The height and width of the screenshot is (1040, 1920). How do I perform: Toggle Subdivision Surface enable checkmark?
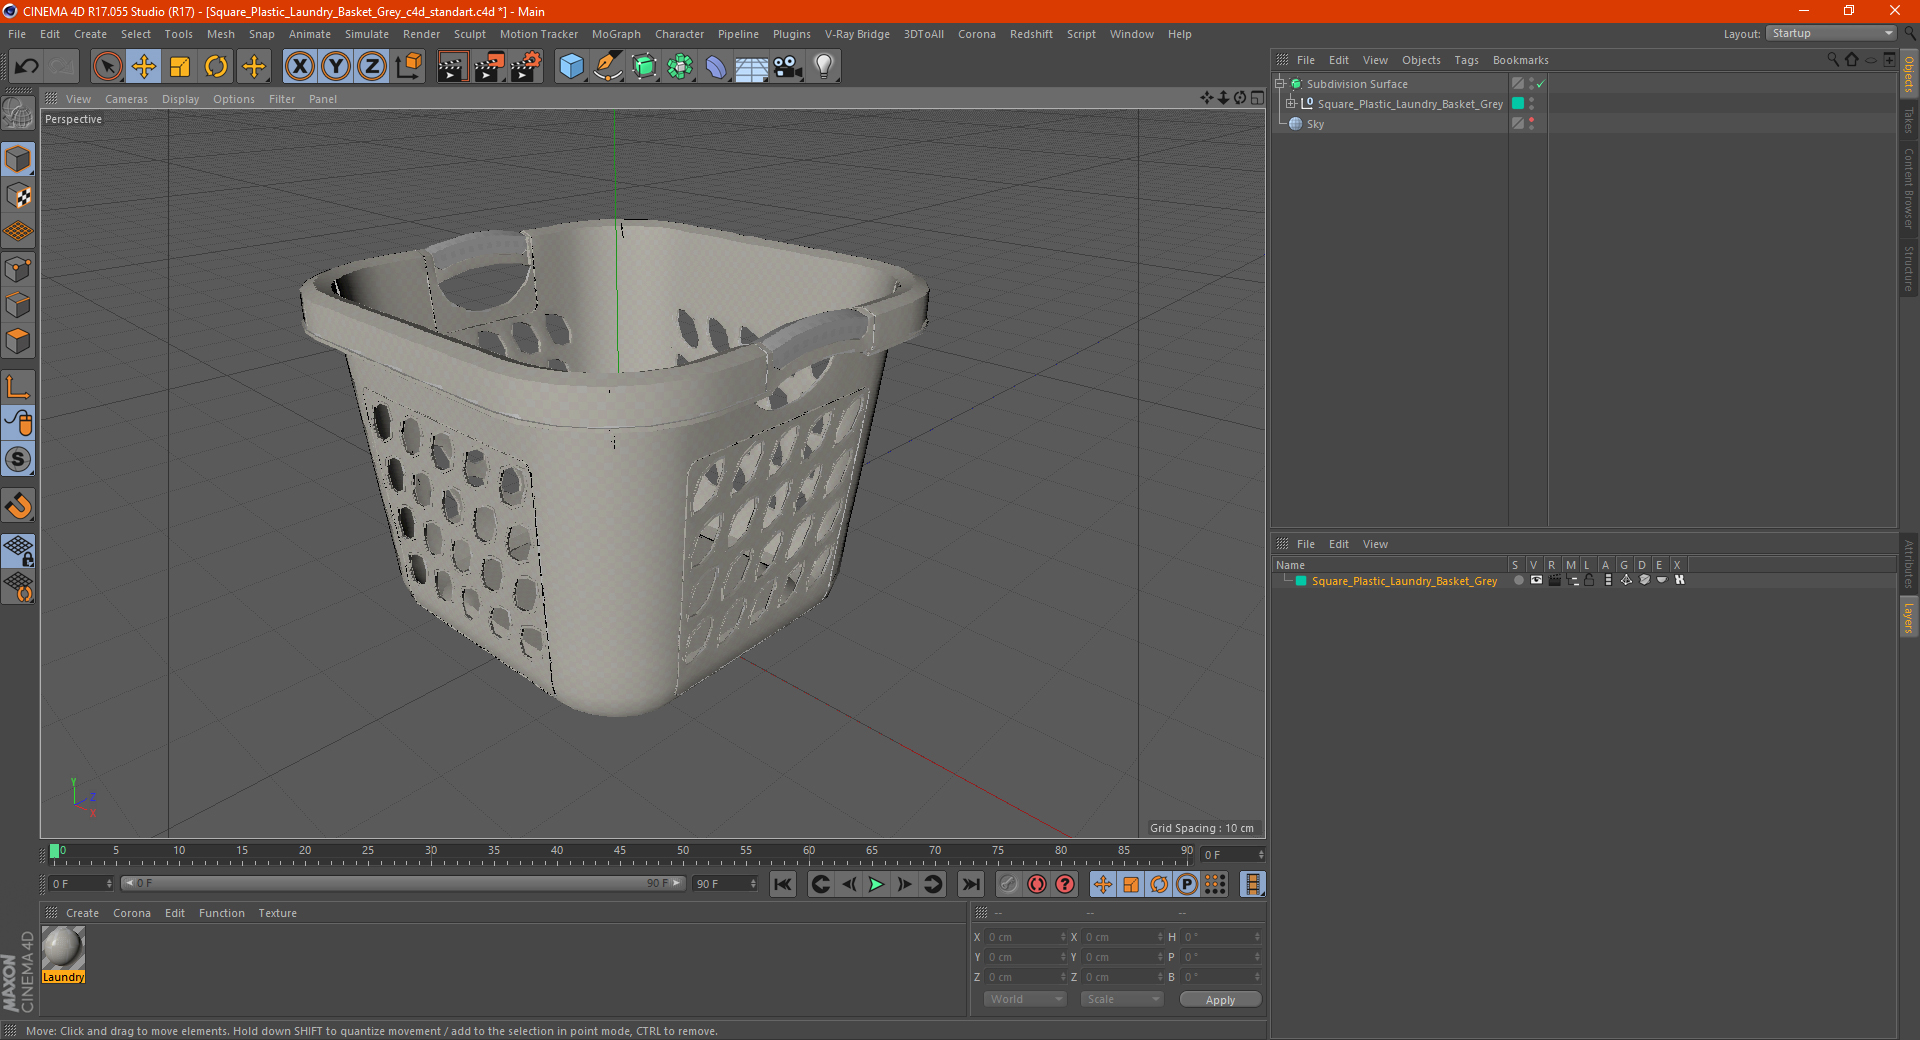point(1541,84)
